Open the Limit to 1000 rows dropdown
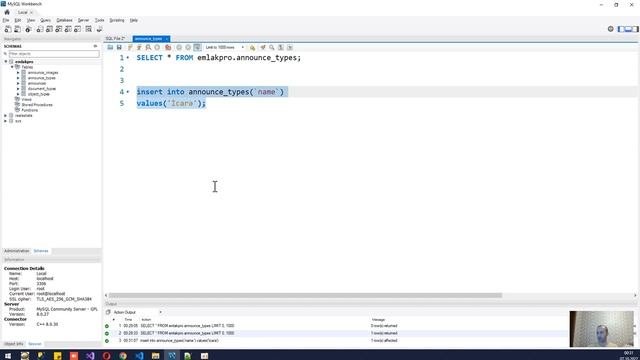640x360 pixels. (225, 48)
